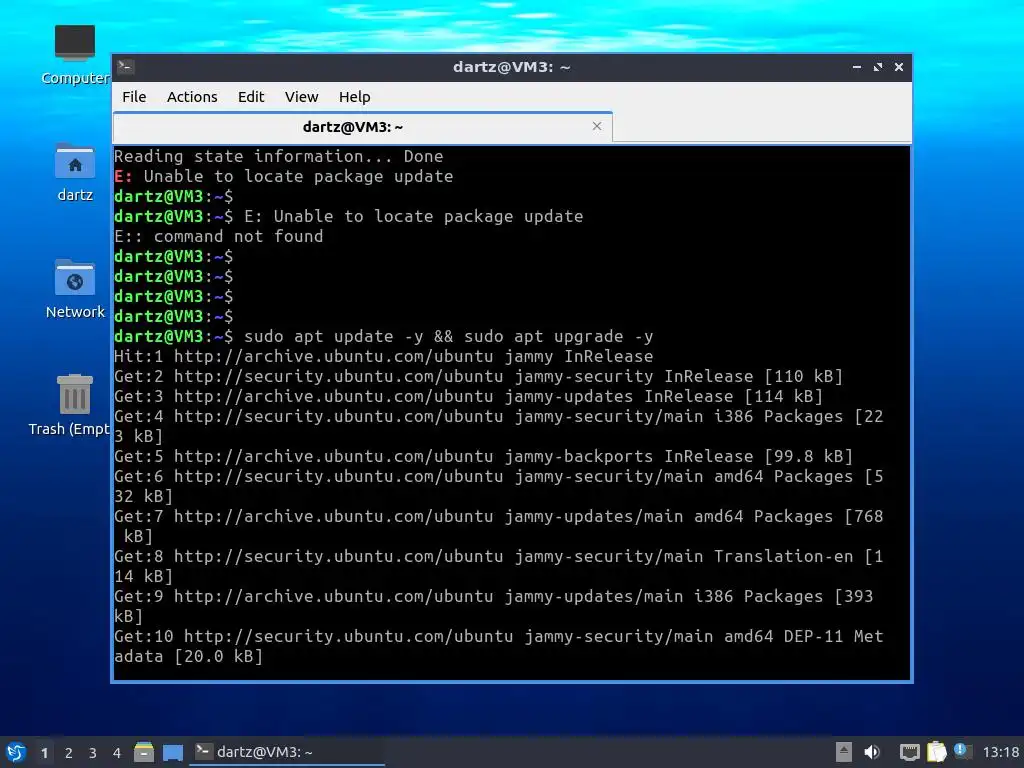The image size is (1024, 768).
Task: Switch to workspace 1
Action: pyautogui.click(x=44, y=753)
